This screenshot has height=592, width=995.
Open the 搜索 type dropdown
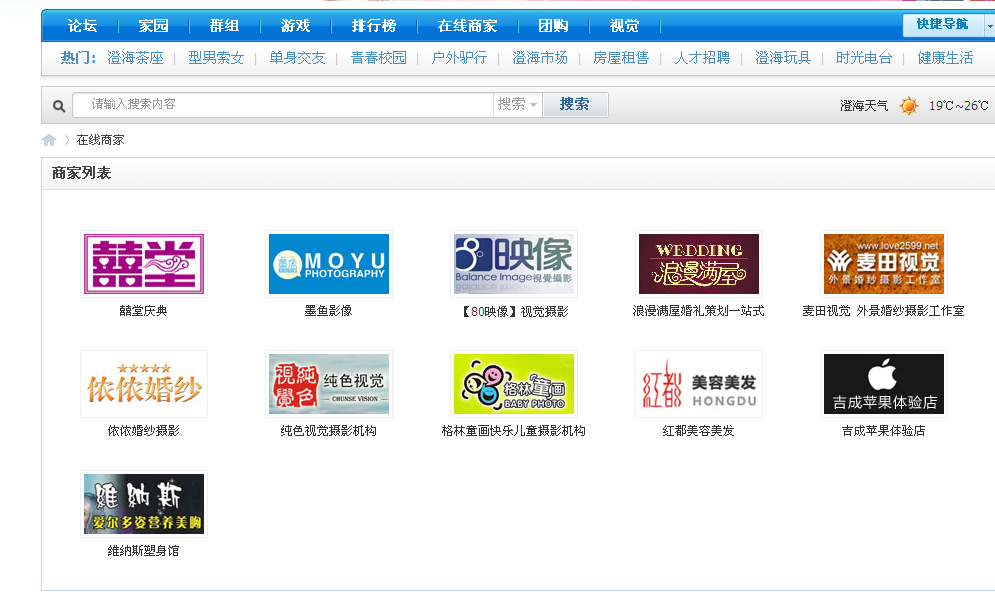click(x=517, y=104)
